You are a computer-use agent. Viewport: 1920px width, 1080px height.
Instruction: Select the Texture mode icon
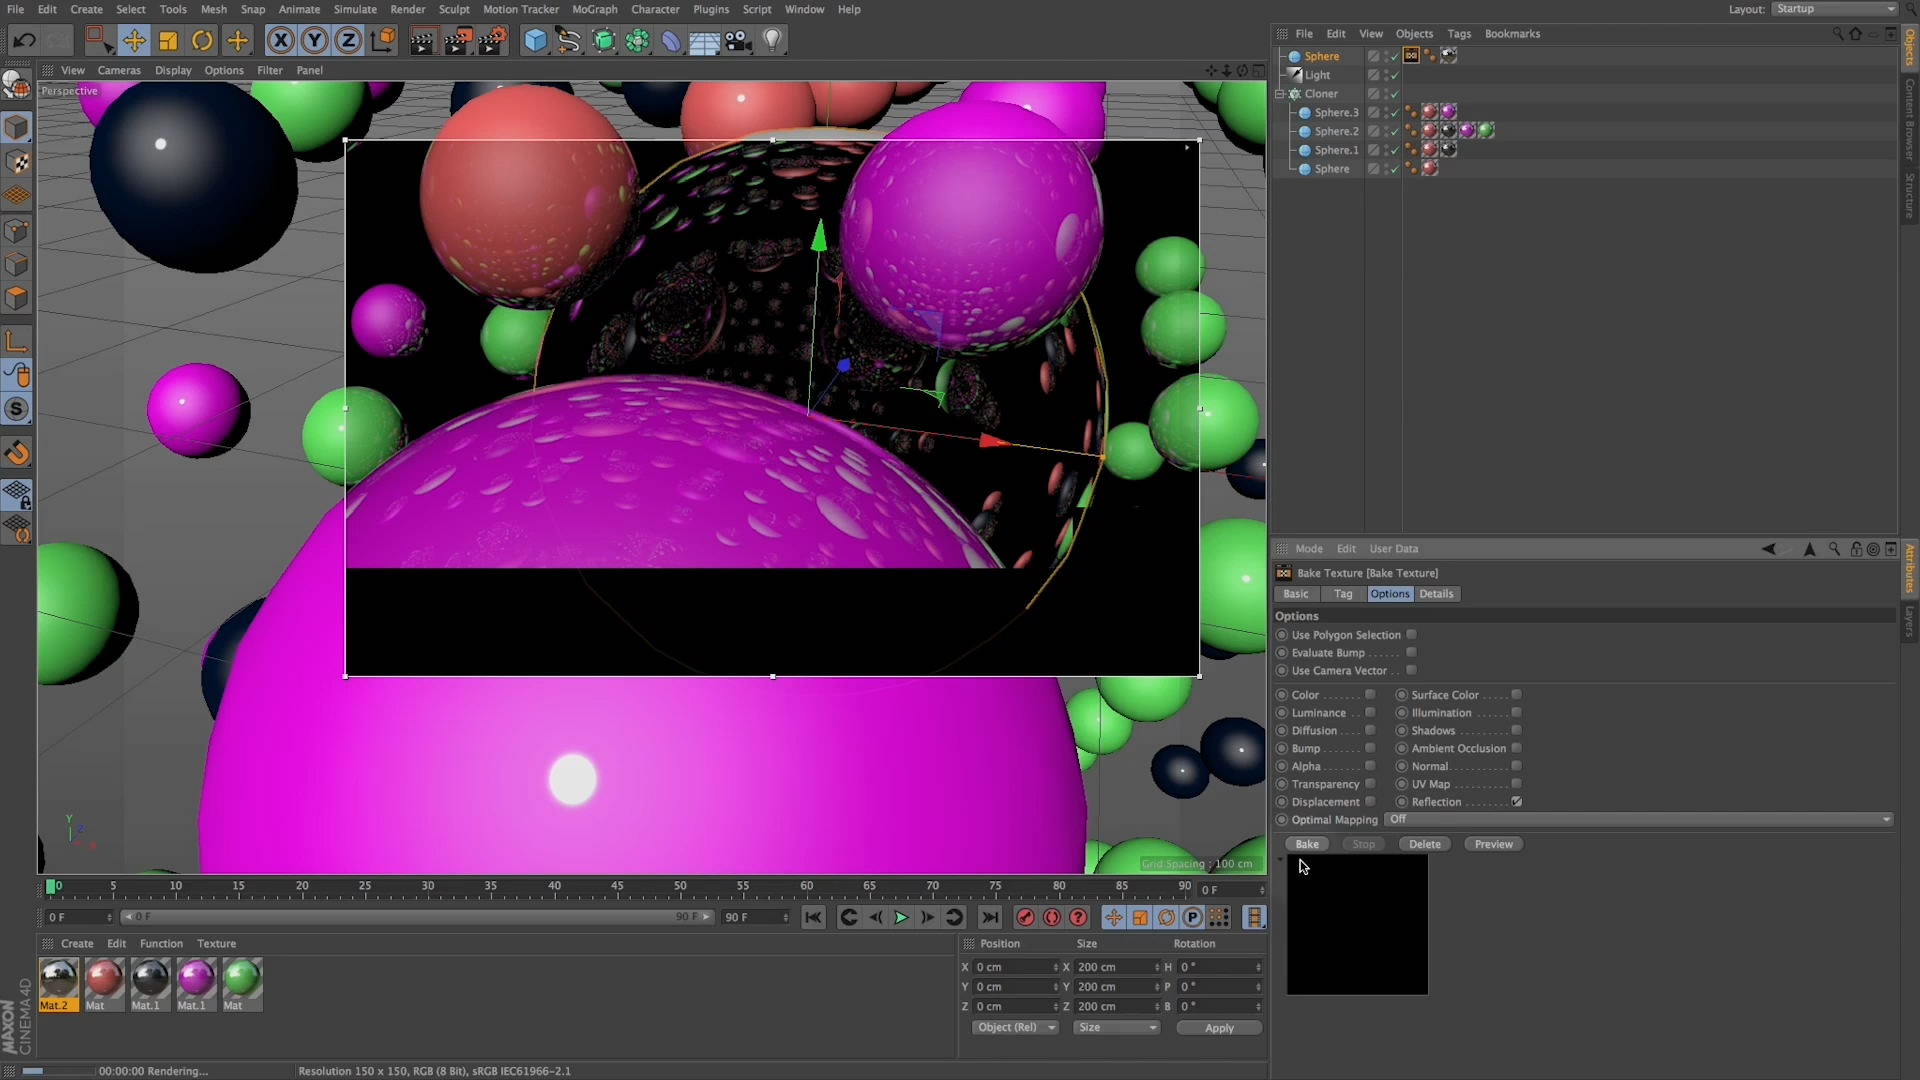(17, 162)
